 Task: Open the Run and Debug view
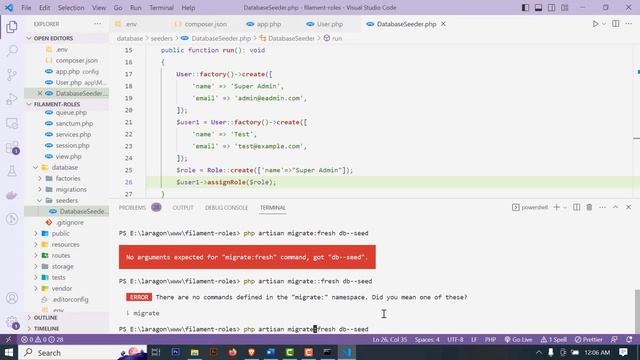tap(12, 99)
